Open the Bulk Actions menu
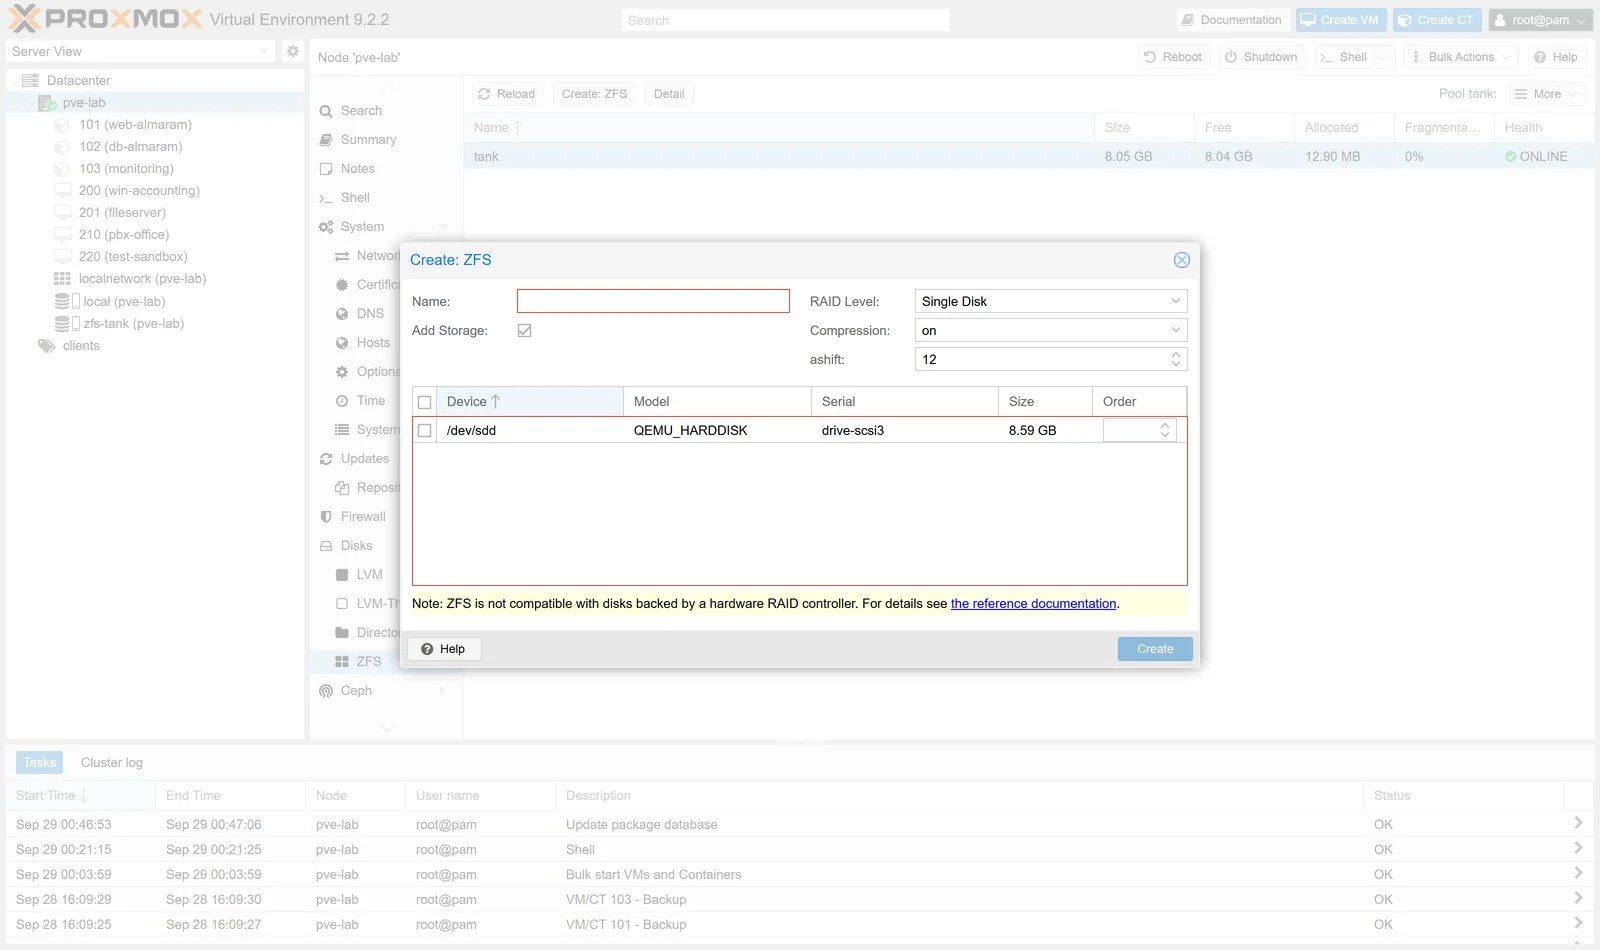Viewport: 1600px width, 950px height. tap(1460, 57)
